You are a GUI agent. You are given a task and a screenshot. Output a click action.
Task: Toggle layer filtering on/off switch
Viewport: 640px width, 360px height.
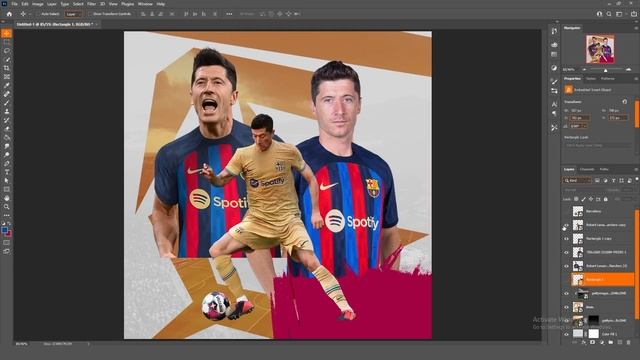click(637, 179)
